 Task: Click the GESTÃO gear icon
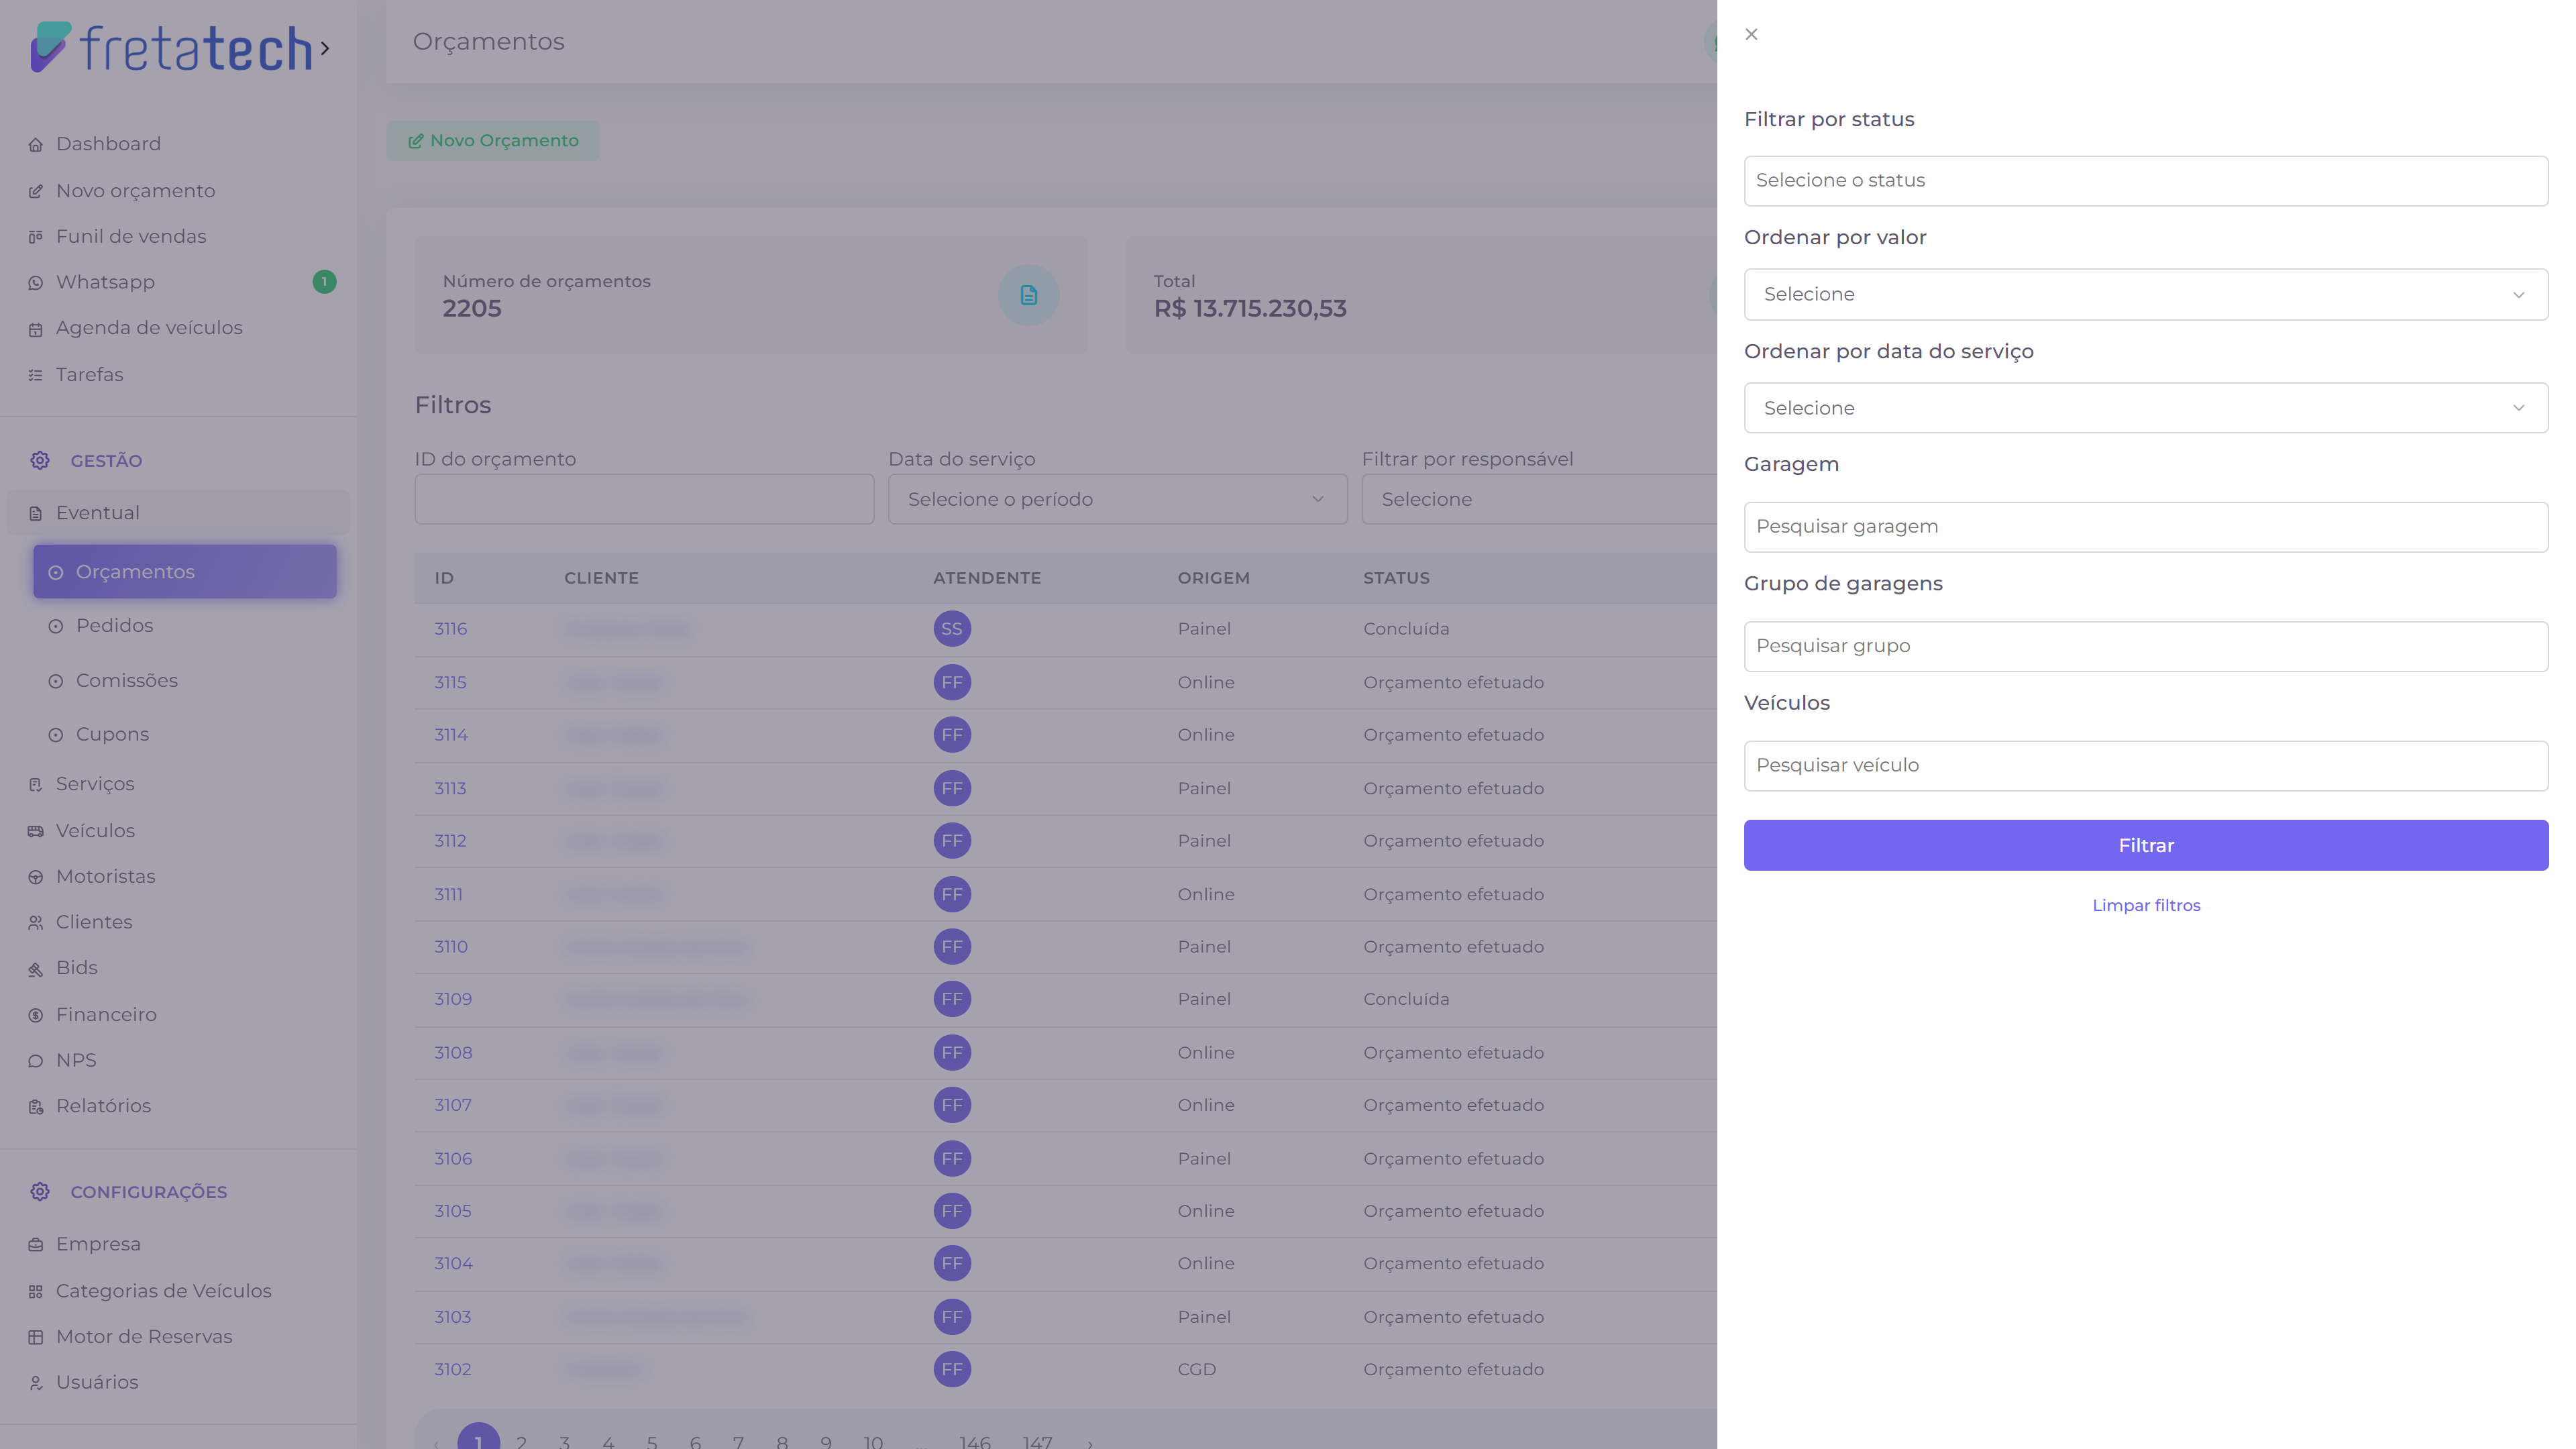[40, 460]
